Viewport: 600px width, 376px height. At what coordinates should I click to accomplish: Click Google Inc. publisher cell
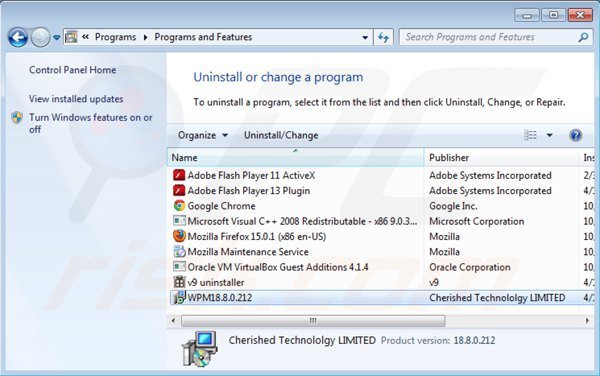pyautogui.click(x=453, y=206)
